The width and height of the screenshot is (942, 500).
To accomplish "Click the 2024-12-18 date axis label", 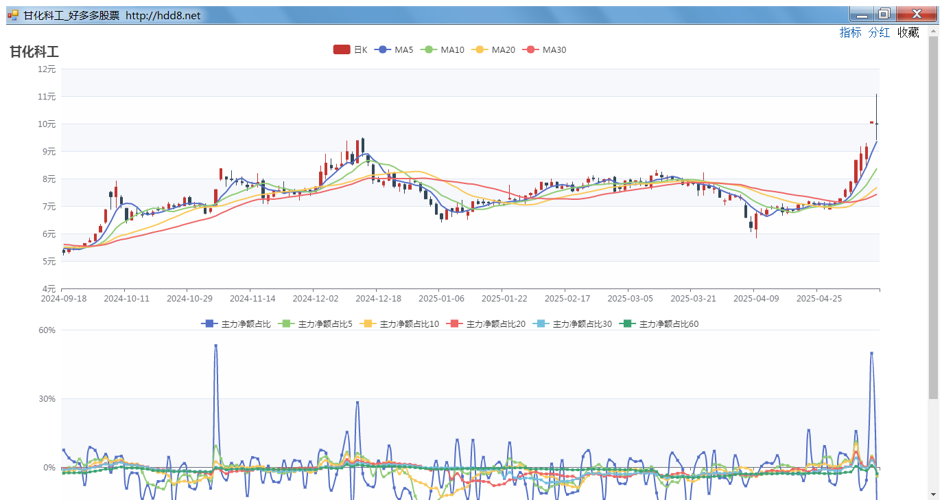I will [378, 298].
